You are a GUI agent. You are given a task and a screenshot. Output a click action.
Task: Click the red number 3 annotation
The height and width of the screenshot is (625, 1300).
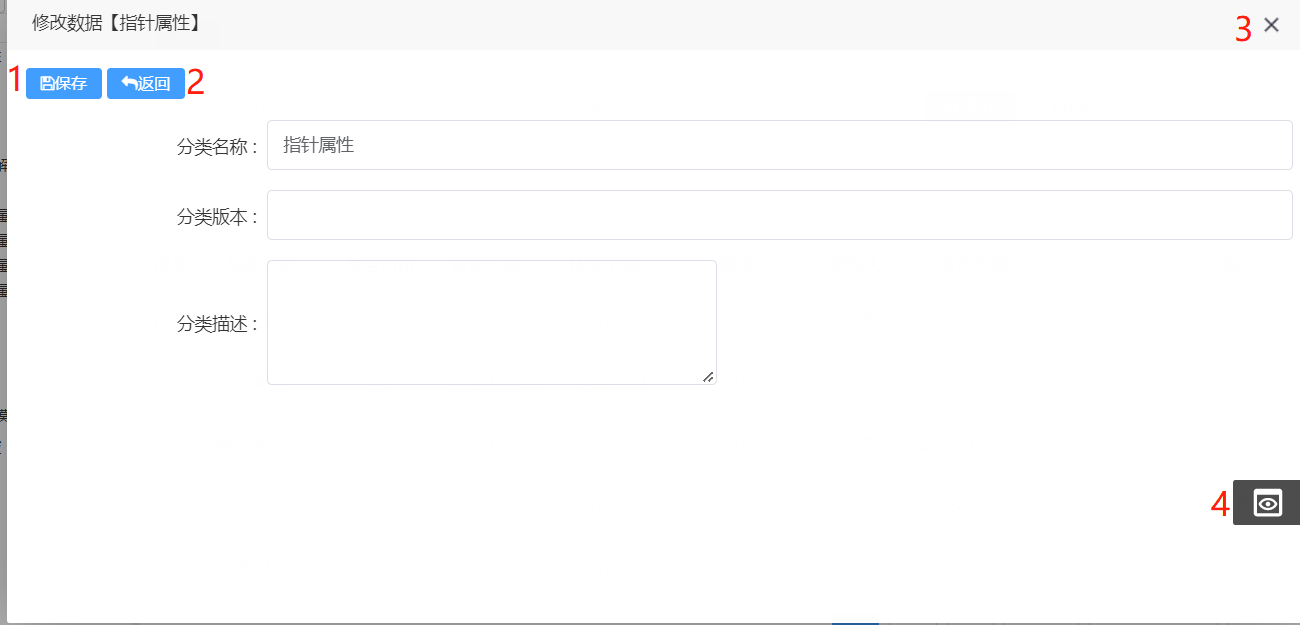click(x=1243, y=29)
